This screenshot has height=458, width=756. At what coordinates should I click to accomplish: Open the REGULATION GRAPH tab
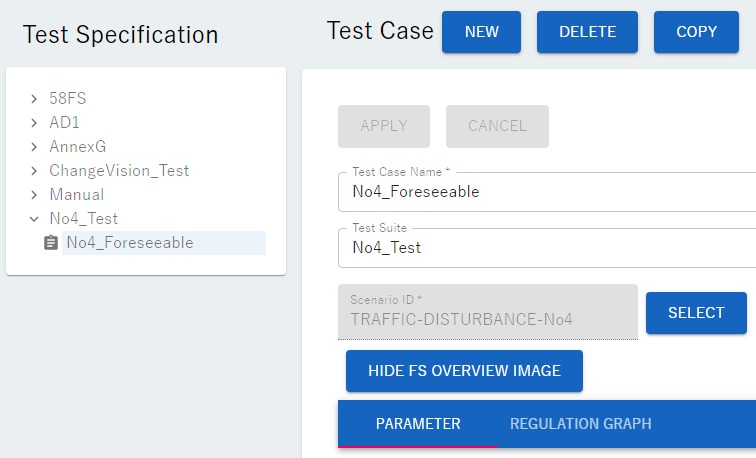pyautogui.click(x=580, y=424)
